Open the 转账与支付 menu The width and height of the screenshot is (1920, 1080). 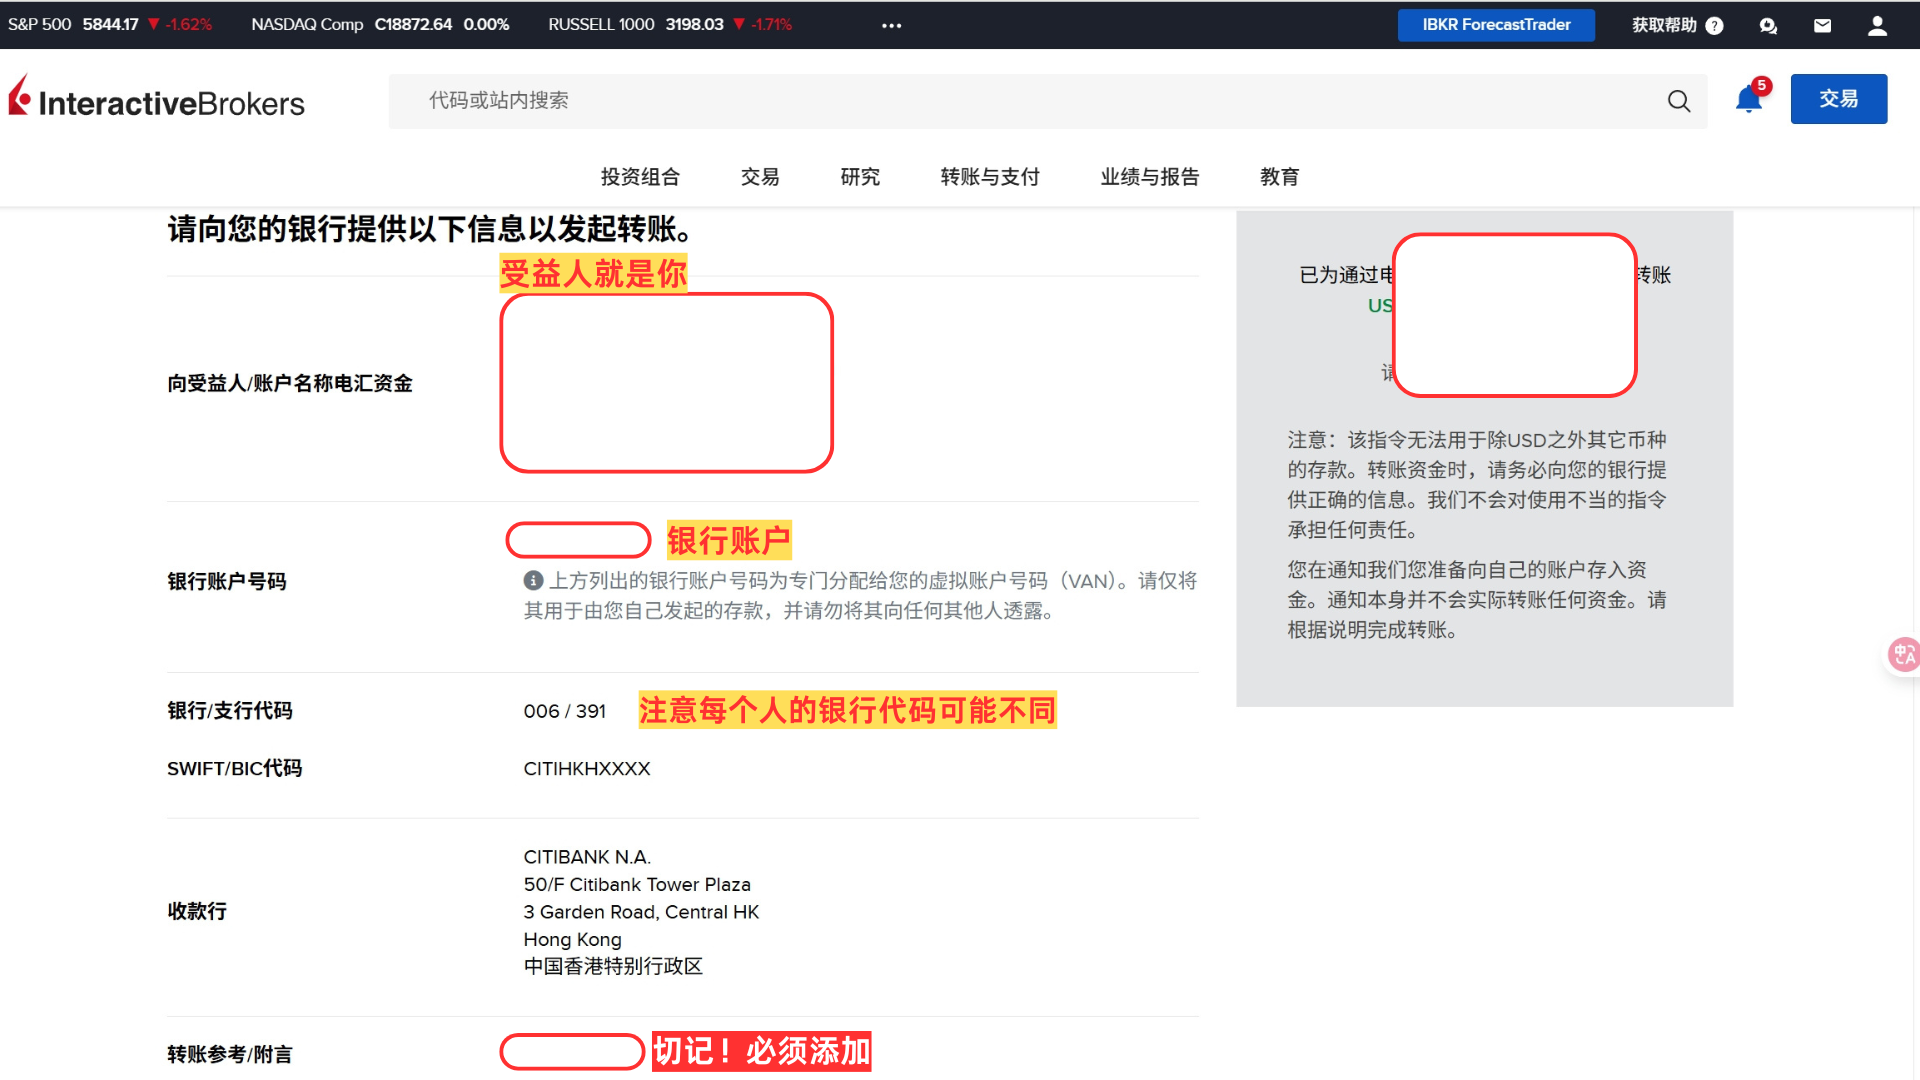tap(990, 177)
